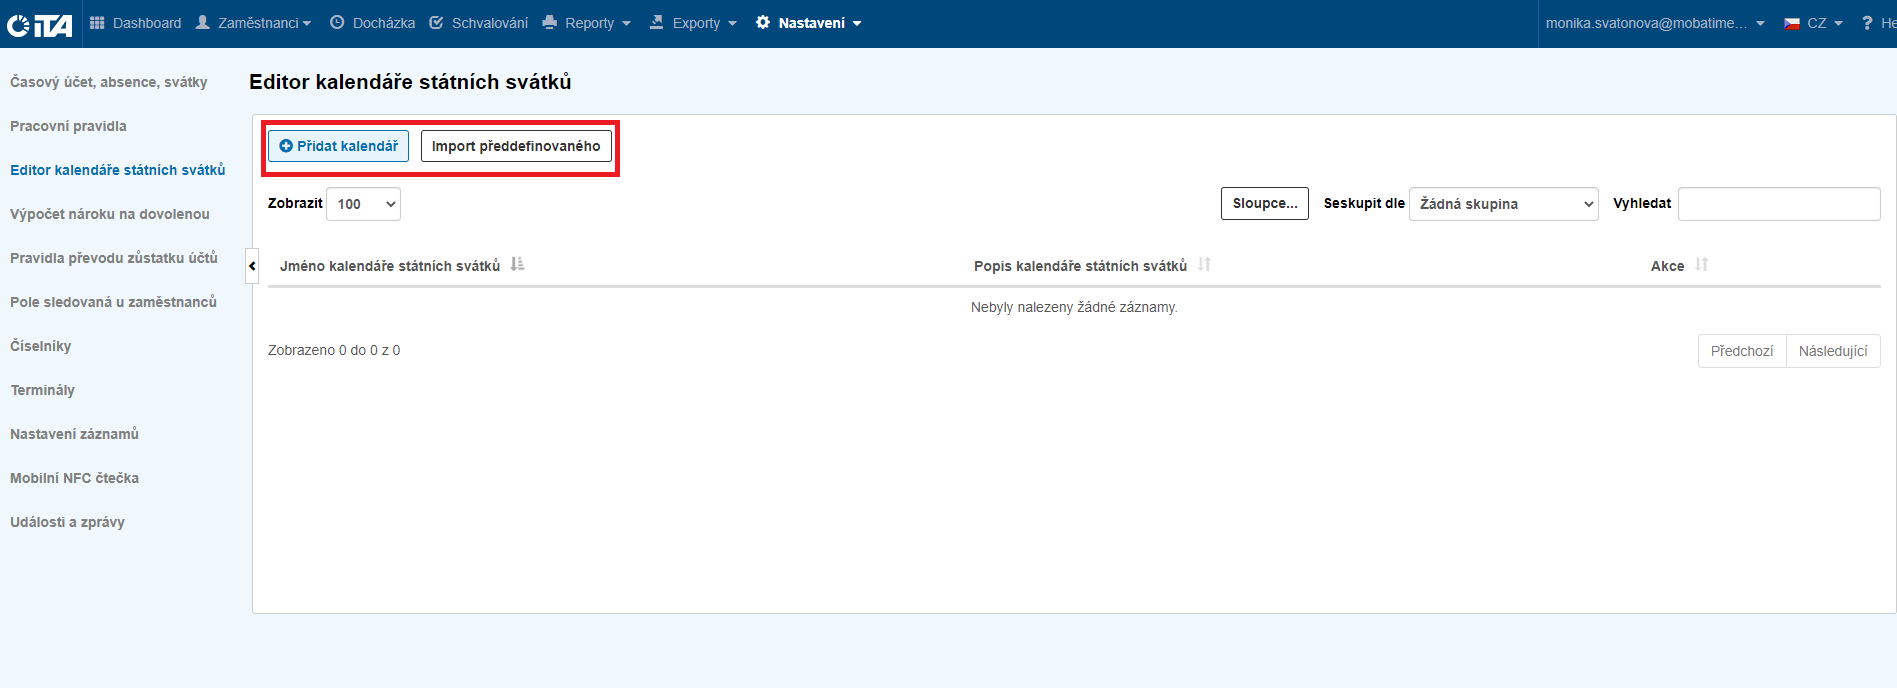Viewport: 1897px width, 688px height.
Task: Open the Docházka page
Action: click(x=372, y=23)
